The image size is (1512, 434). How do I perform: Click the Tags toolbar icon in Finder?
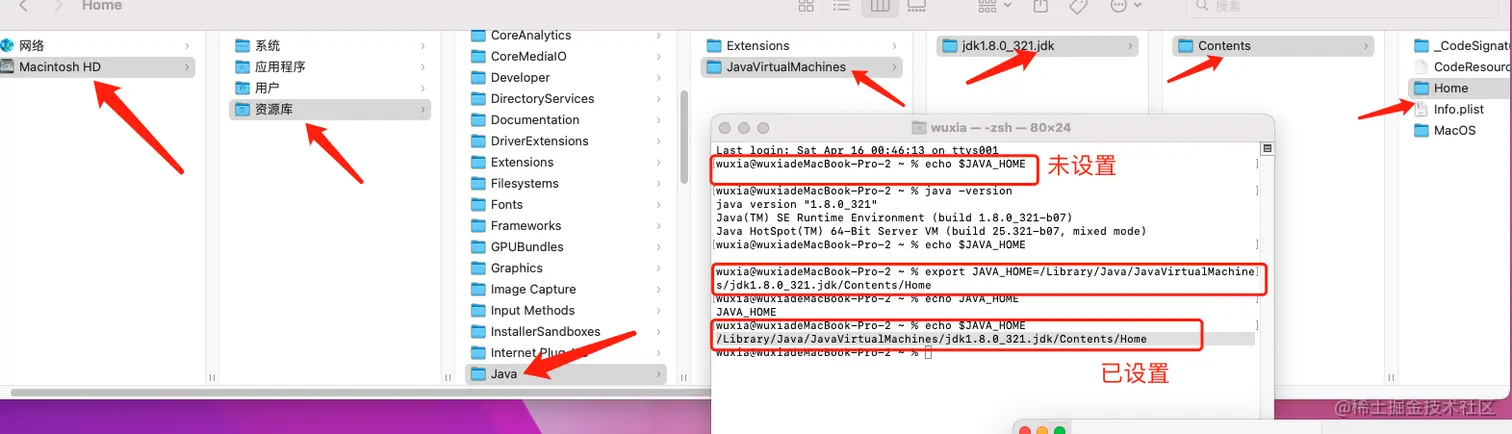click(1078, 6)
